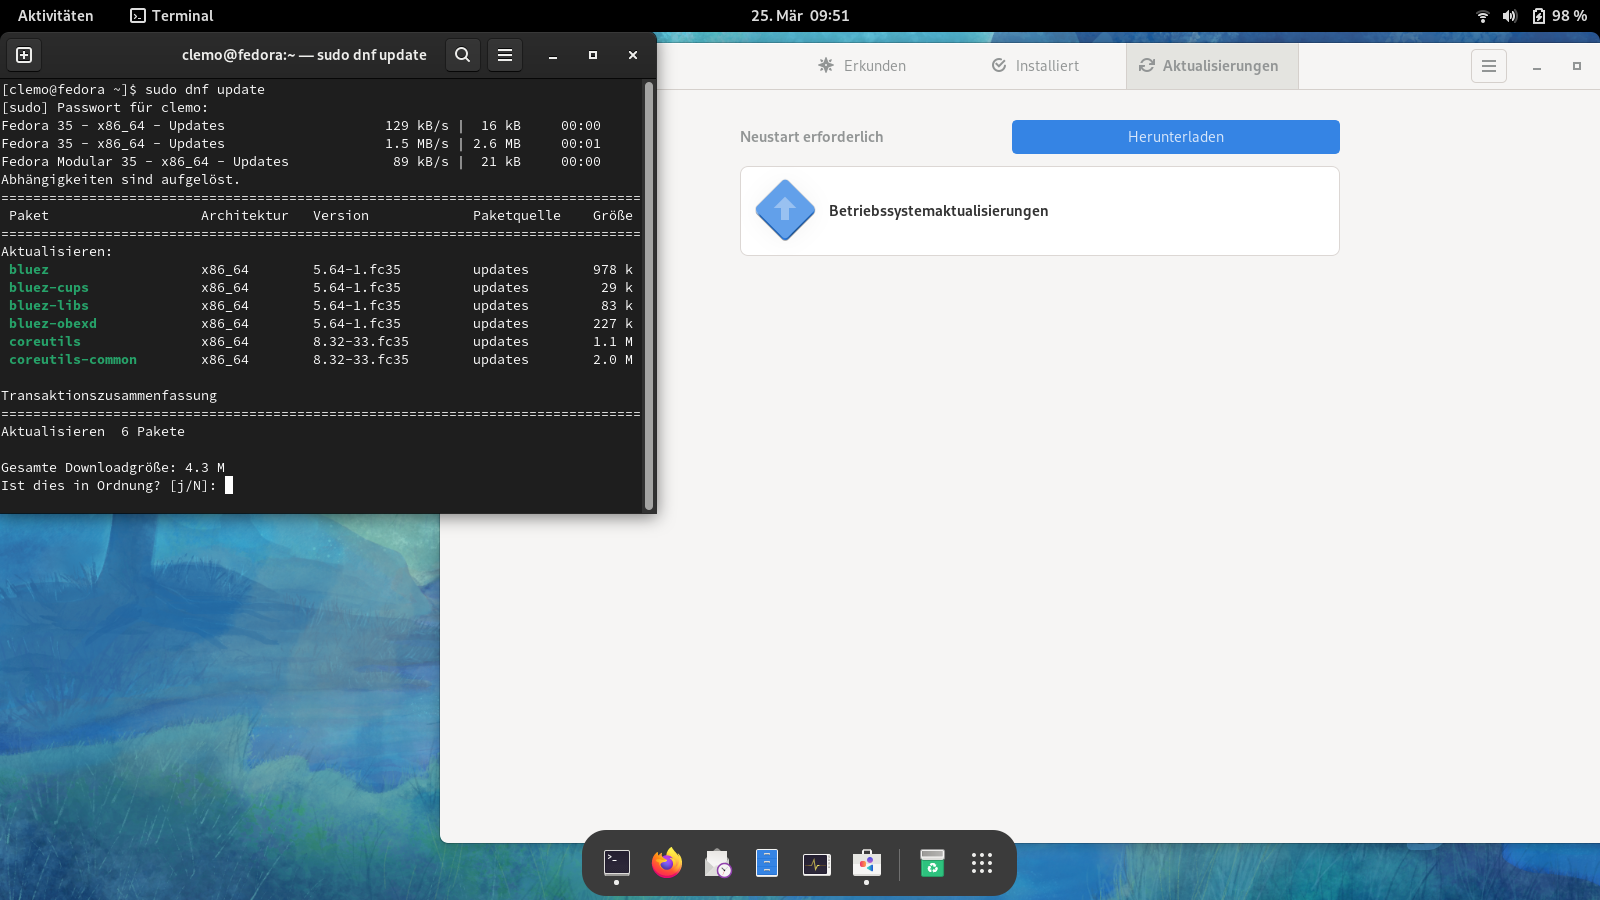
Task: Open the Betriebssystemaktualisierungen entry
Action: [1040, 211]
